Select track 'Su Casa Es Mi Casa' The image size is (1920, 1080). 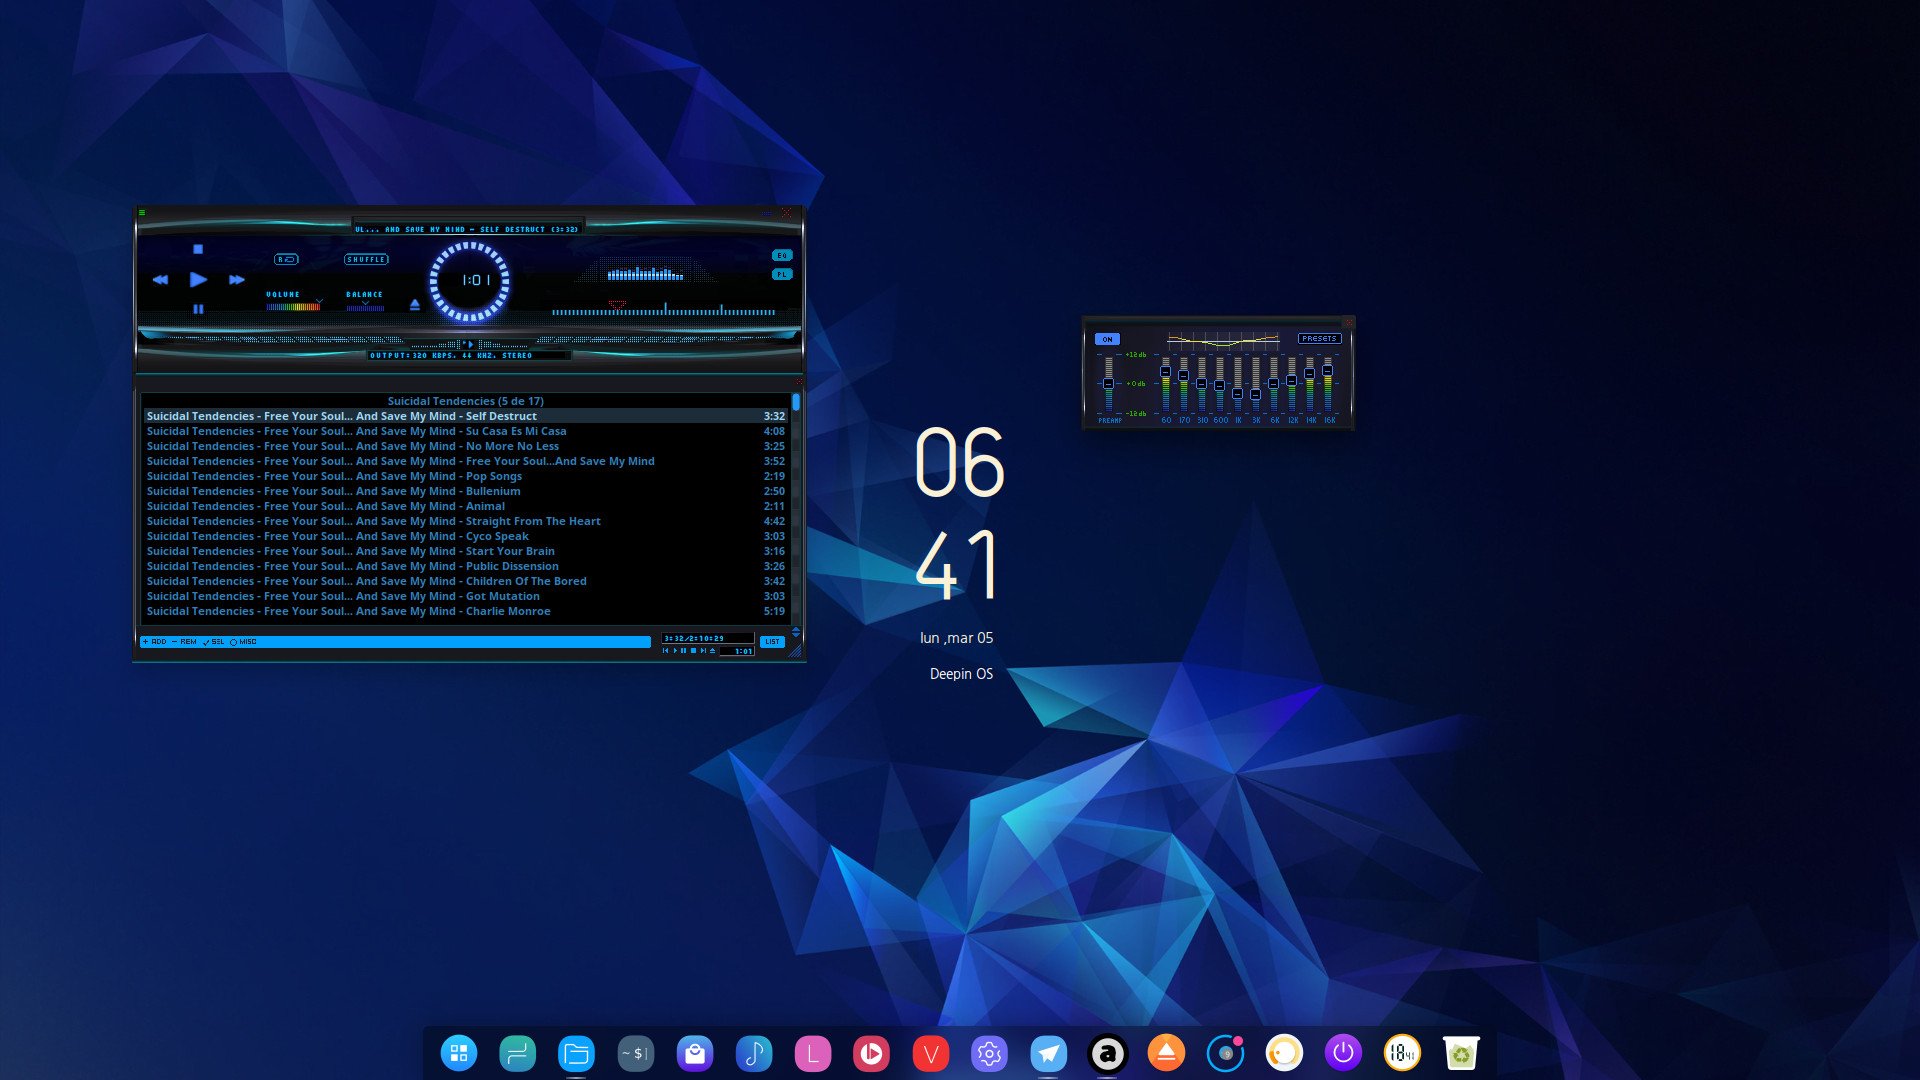[466, 432]
